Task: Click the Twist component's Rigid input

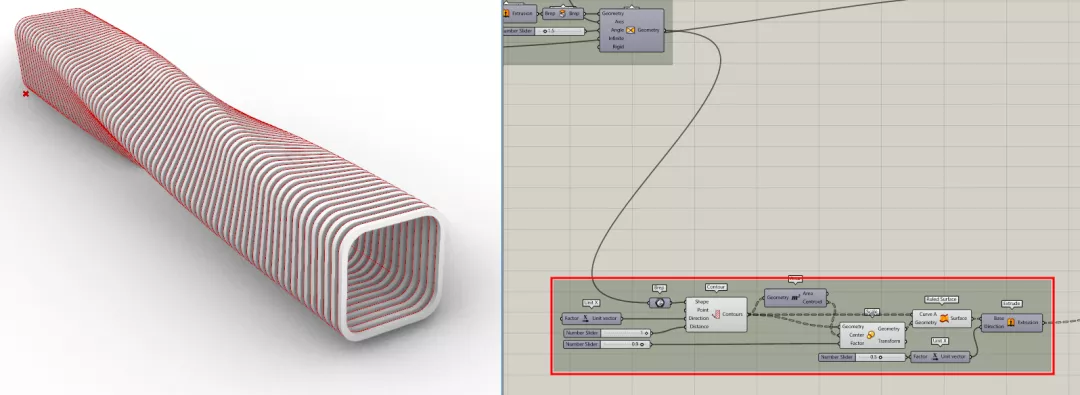Action: coord(618,46)
